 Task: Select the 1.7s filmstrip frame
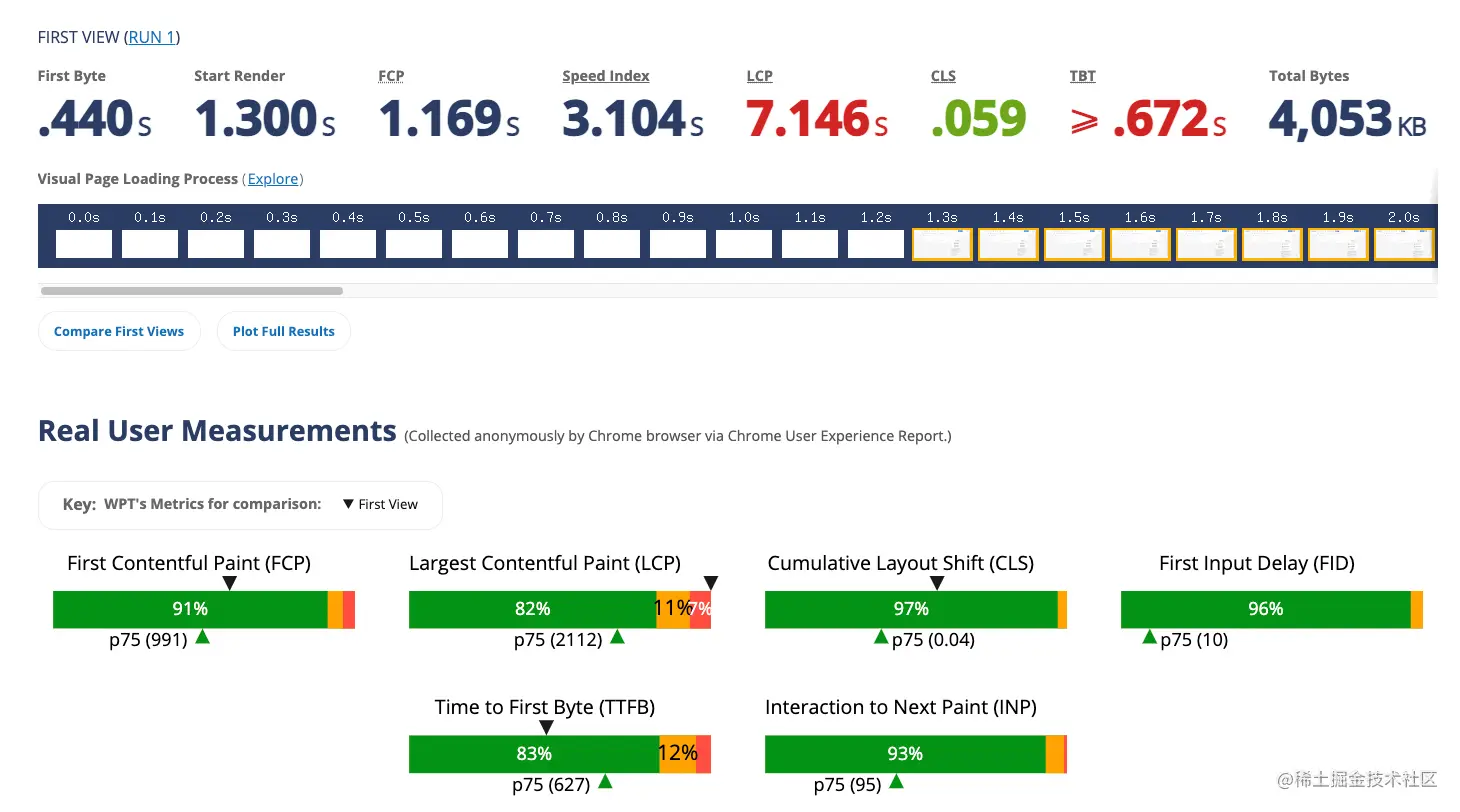click(x=1206, y=244)
